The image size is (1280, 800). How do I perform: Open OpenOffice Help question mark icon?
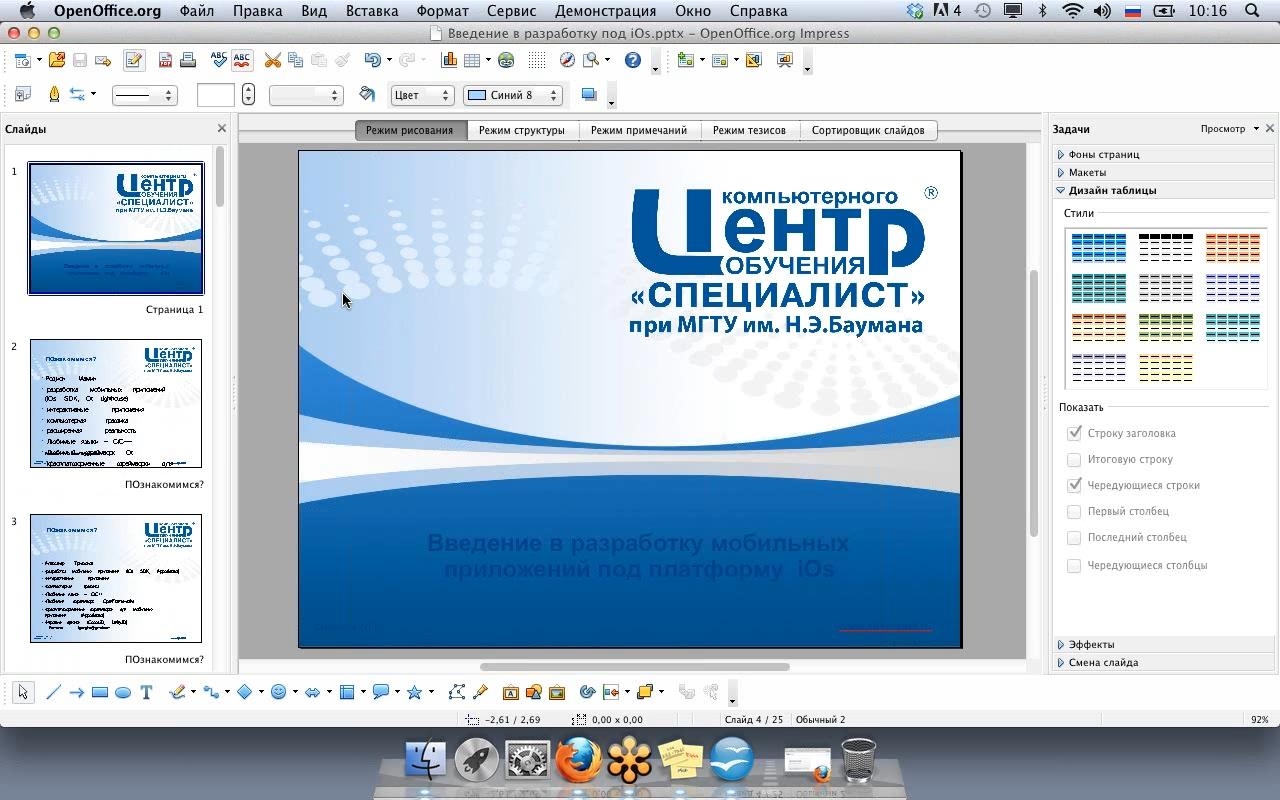633,61
